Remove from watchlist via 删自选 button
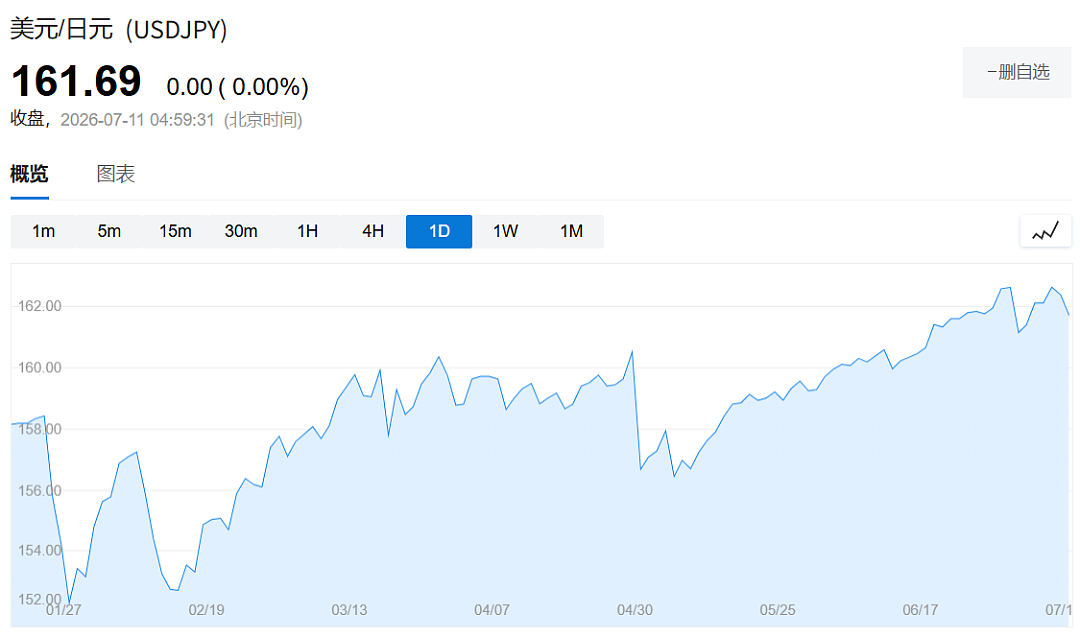 (1017, 72)
